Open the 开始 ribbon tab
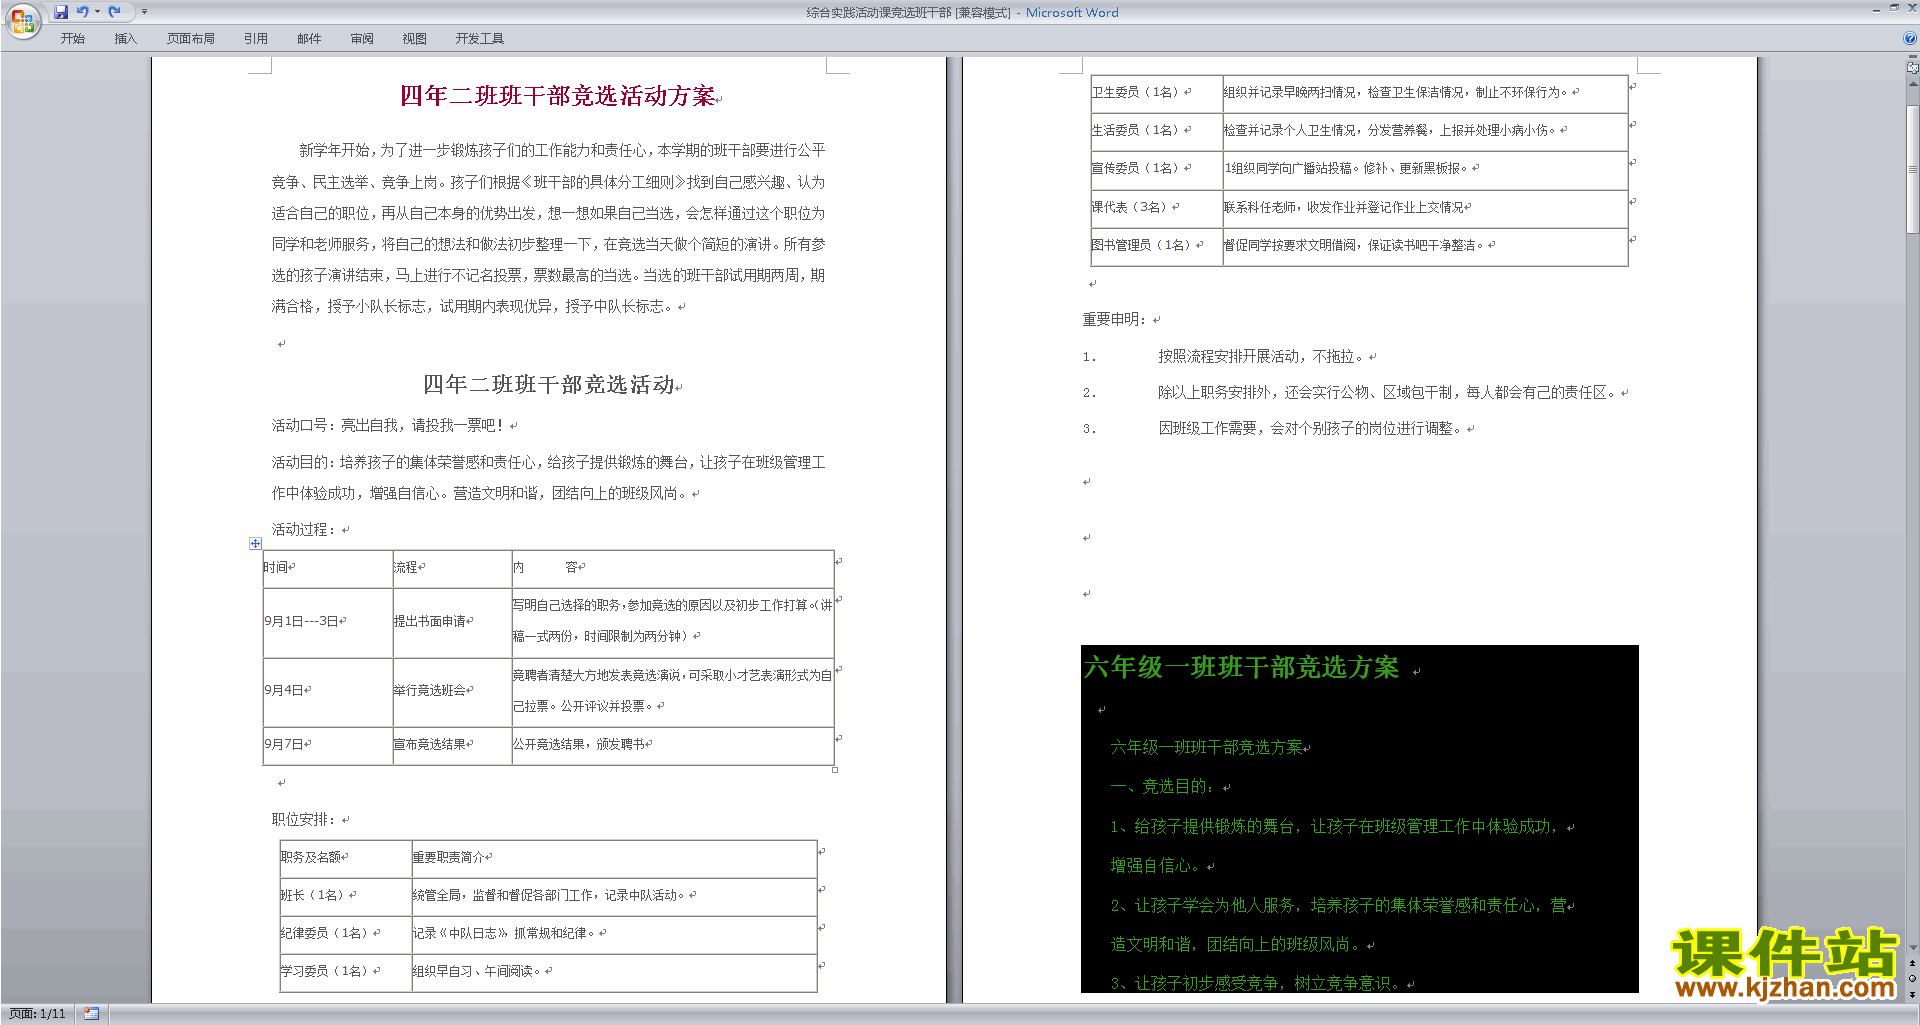Image resolution: width=1920 pixels, height=1025 pixels. pos(72,38)
